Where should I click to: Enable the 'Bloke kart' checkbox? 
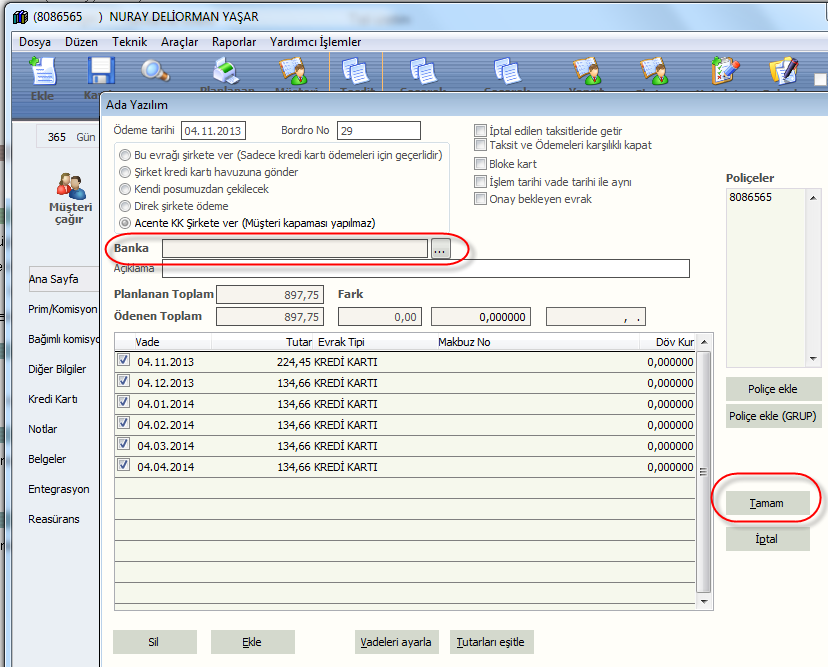point(481,164)
